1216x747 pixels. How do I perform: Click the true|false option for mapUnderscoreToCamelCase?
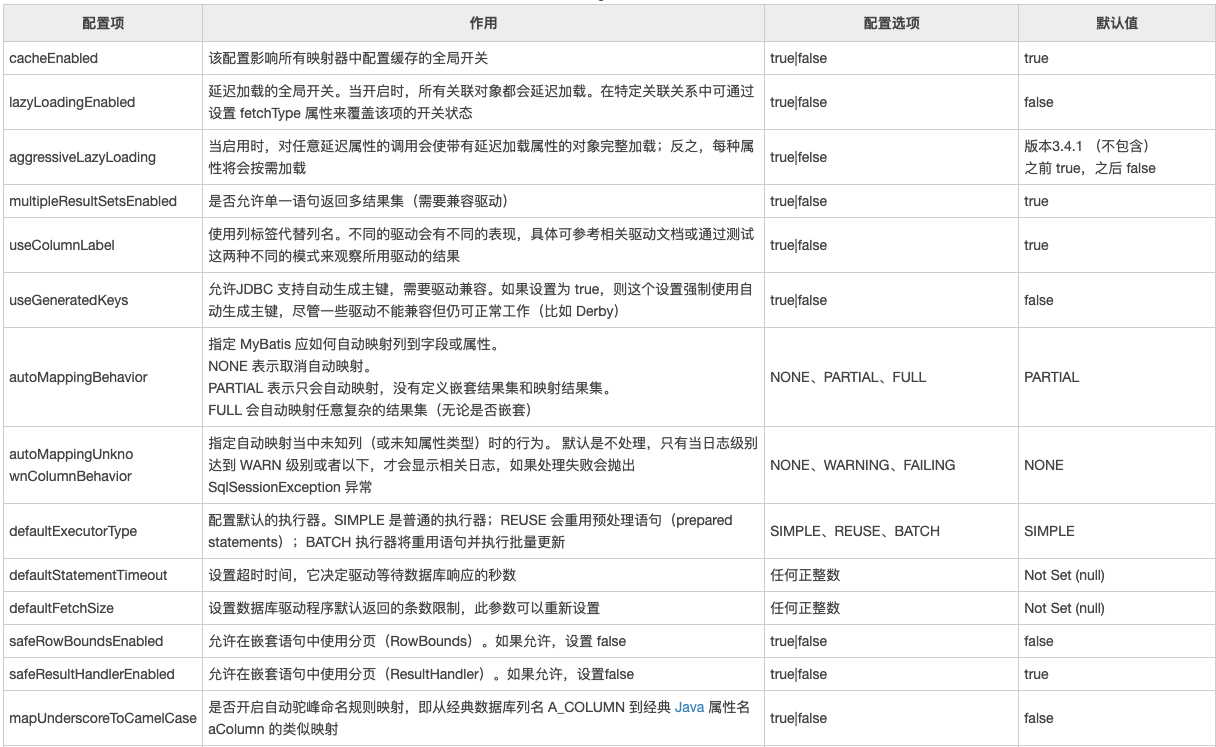click(x=798, y=718)
